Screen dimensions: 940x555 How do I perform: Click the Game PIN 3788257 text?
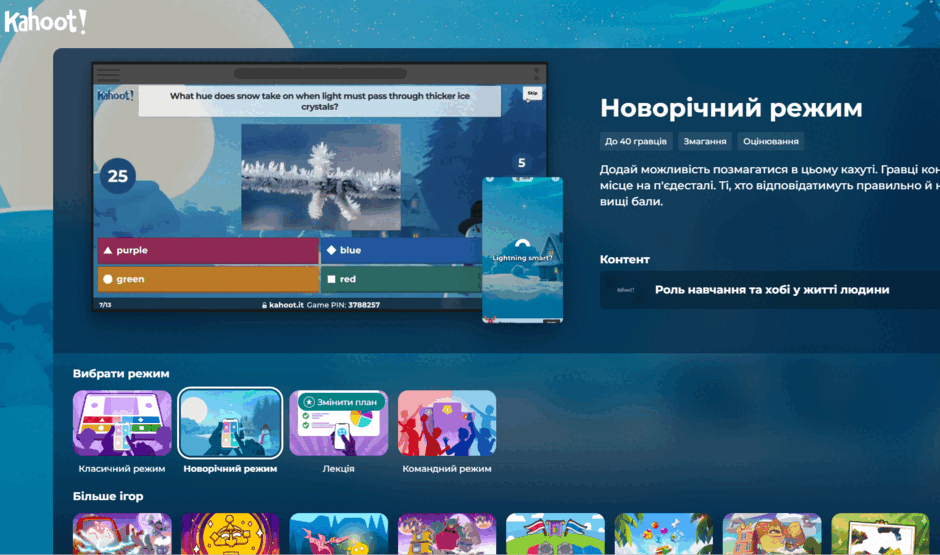(343, 305)
